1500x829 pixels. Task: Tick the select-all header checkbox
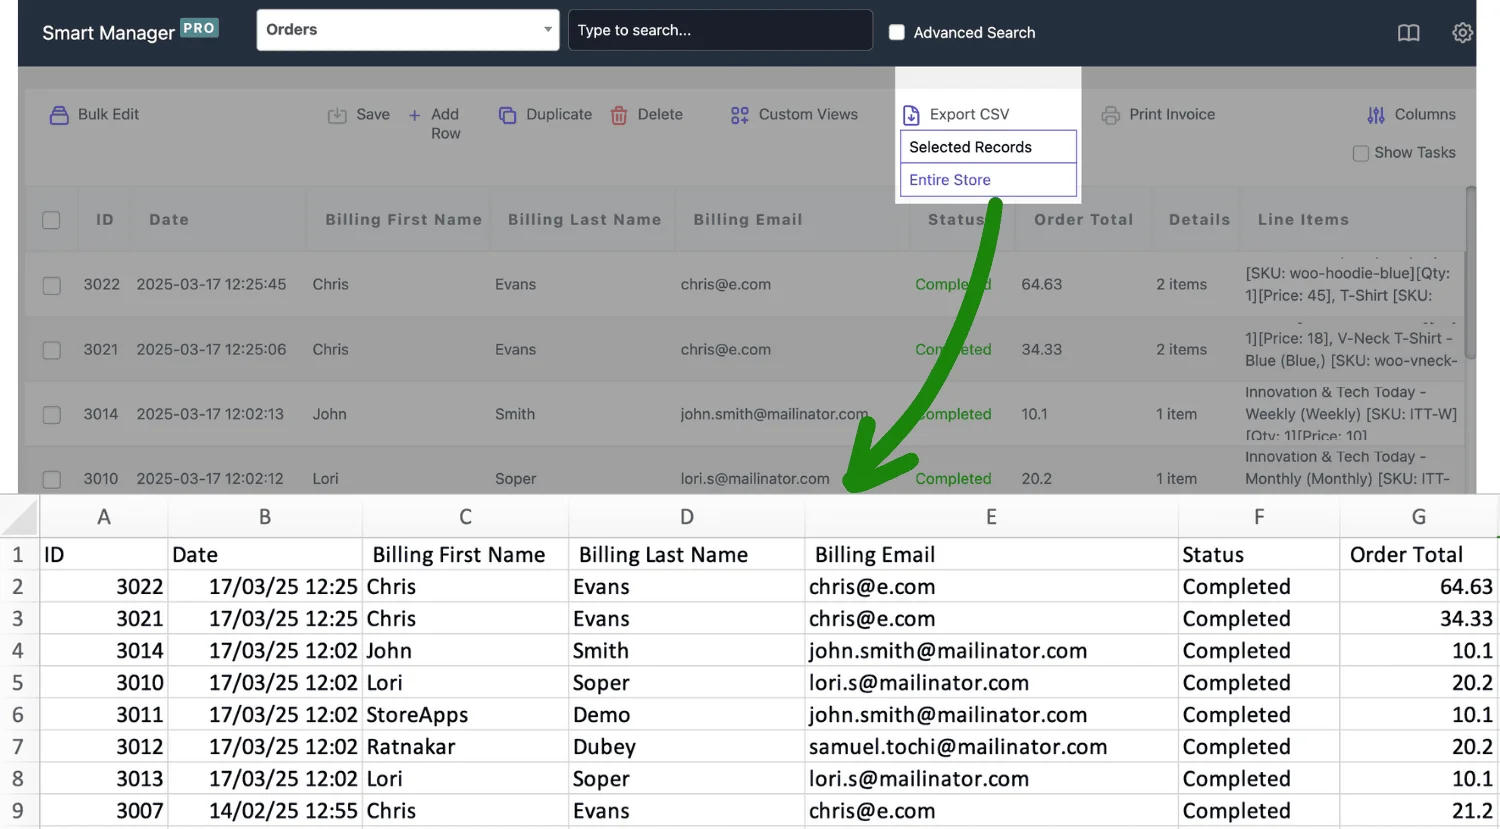(x=51, y=220)
